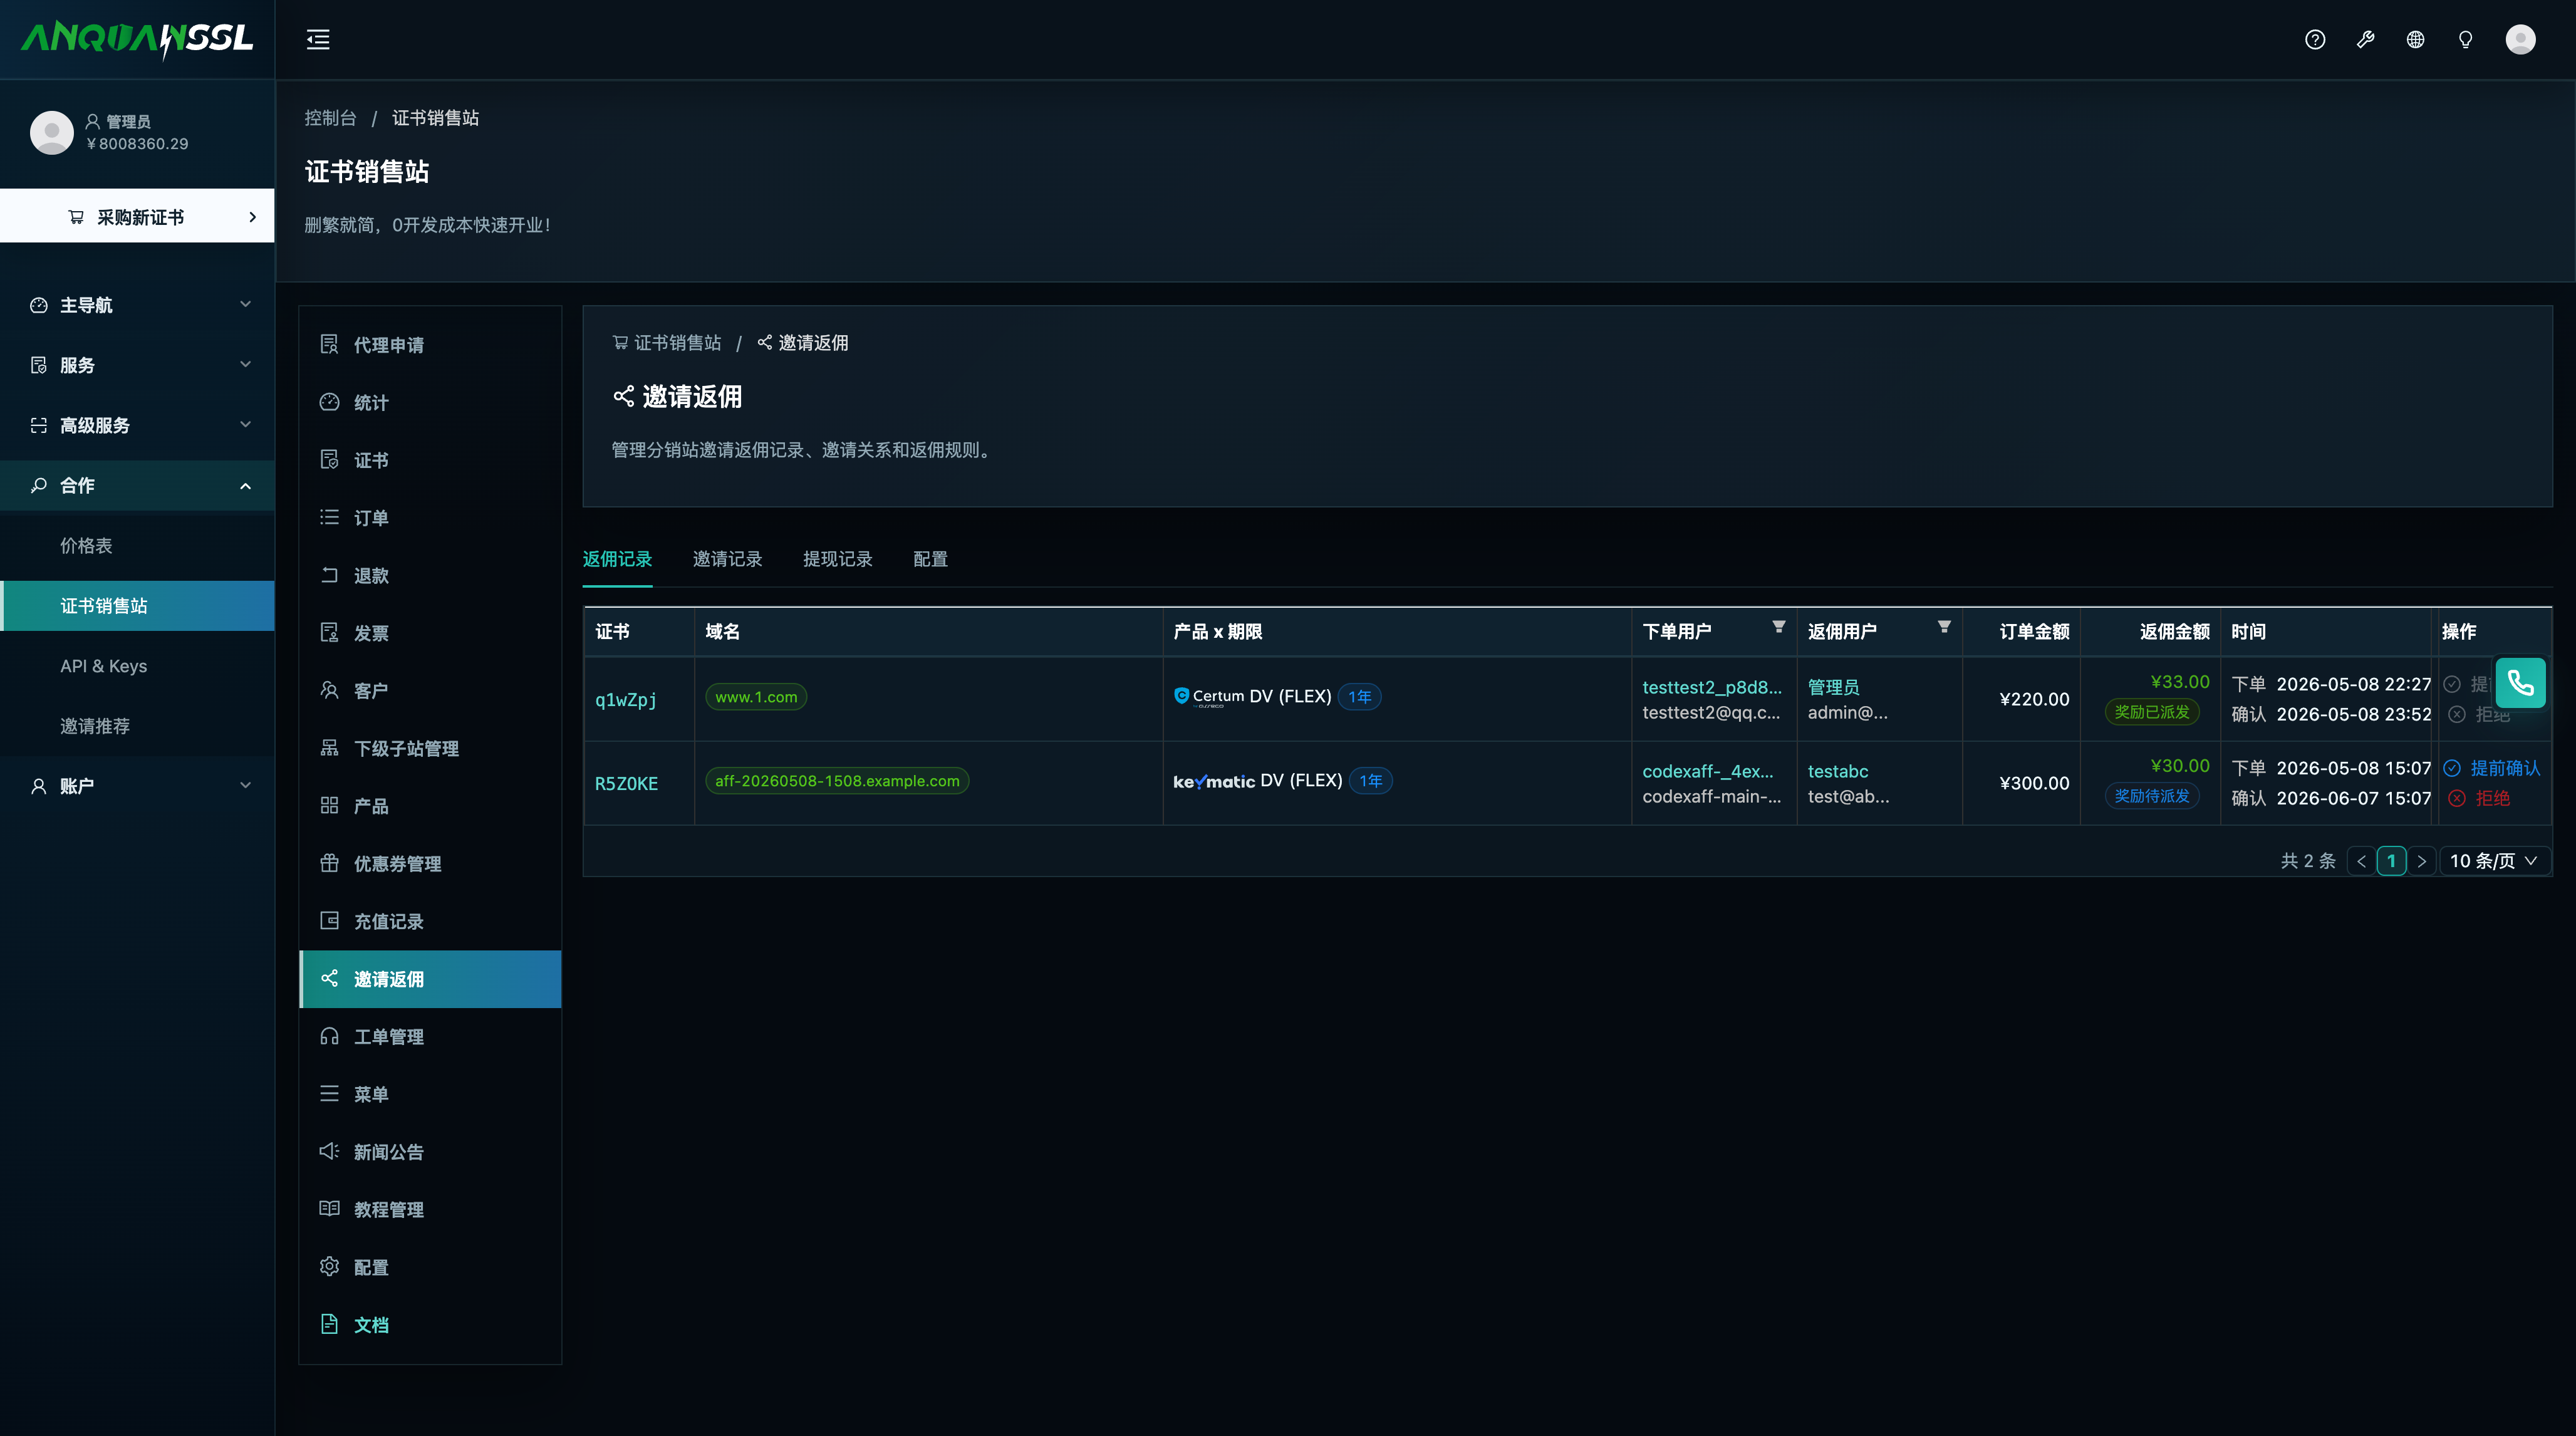Screen dimensions: 2576x1436
Task: Toggle theme with the lightbulb icon
Action: click(x=2465, y=40)
